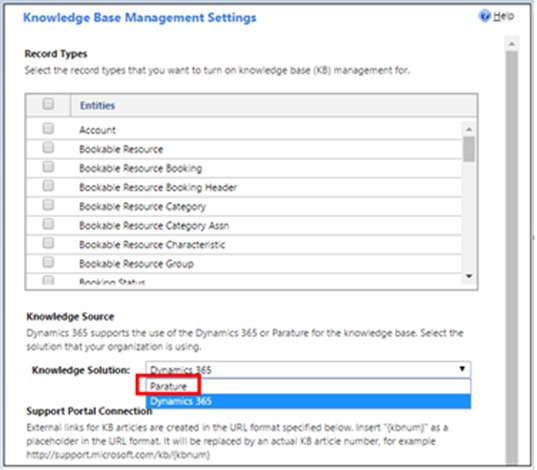Click the entities list scroll up arrow
537x470 pixels.
click(x=469, y=129)
